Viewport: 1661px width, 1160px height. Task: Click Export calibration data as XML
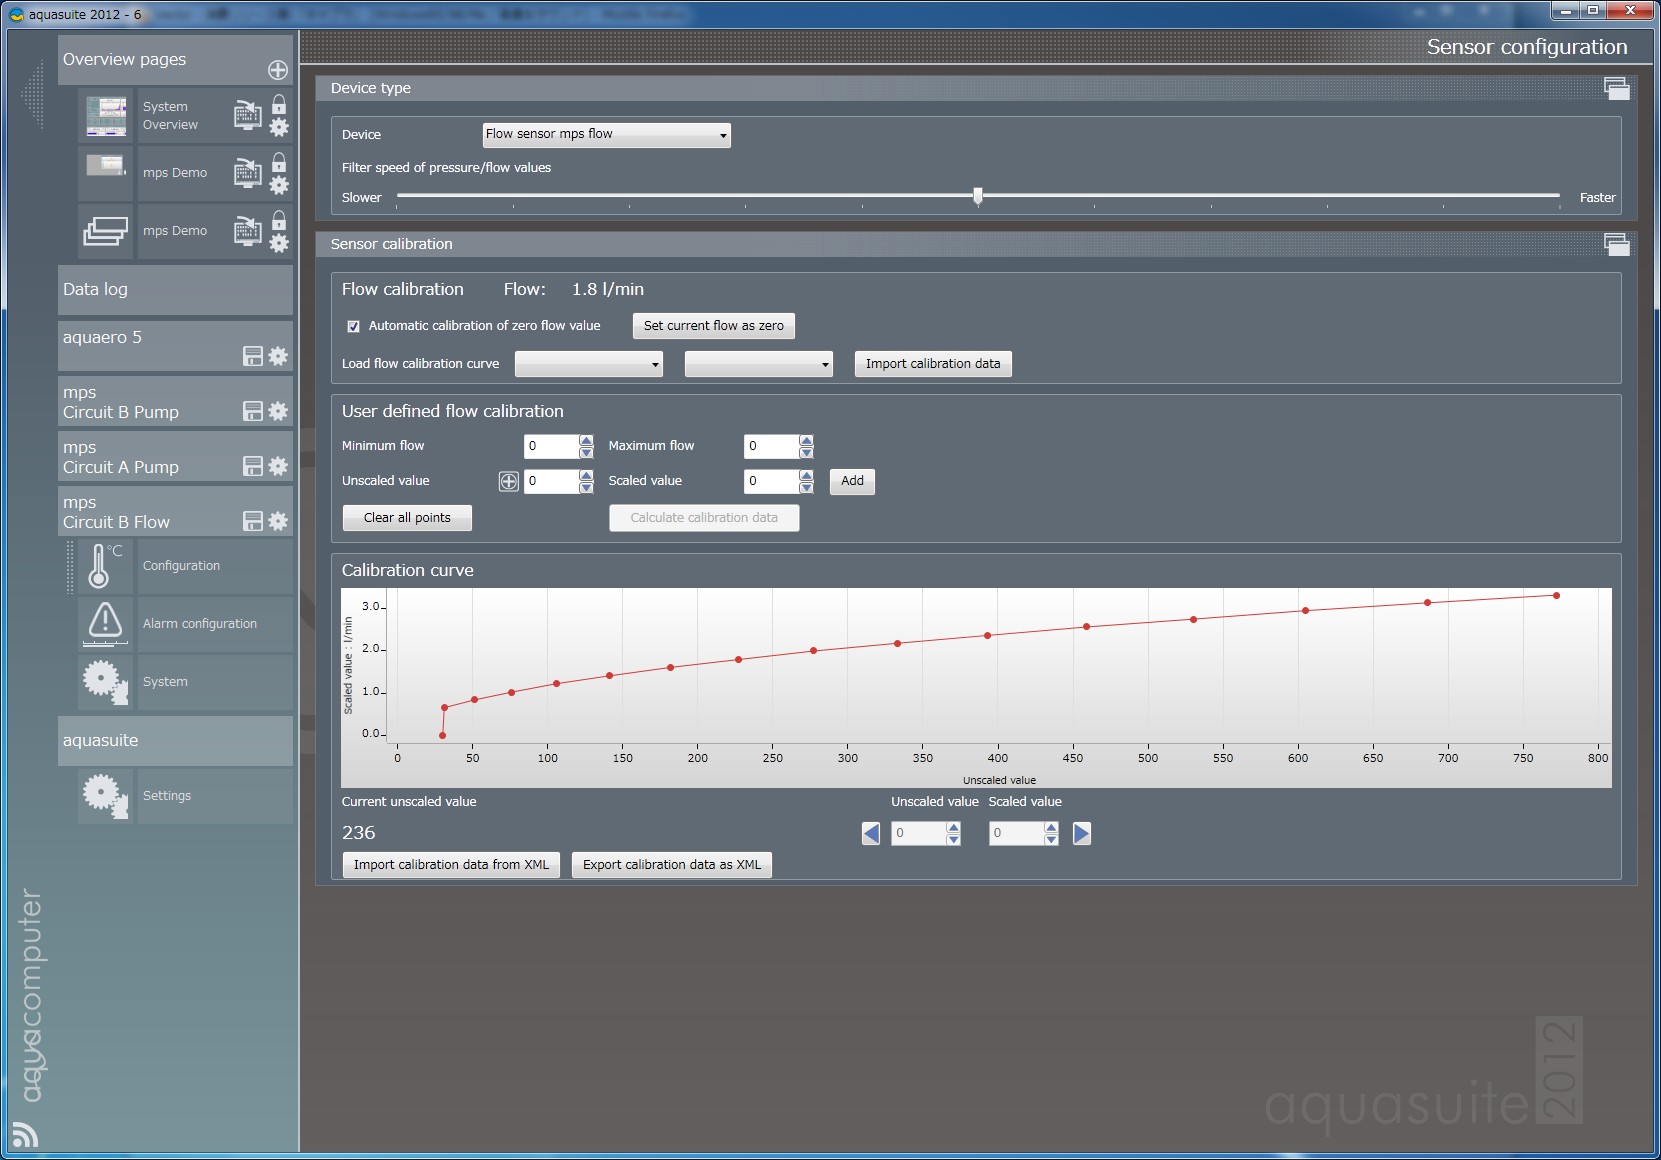coord(671,865)
